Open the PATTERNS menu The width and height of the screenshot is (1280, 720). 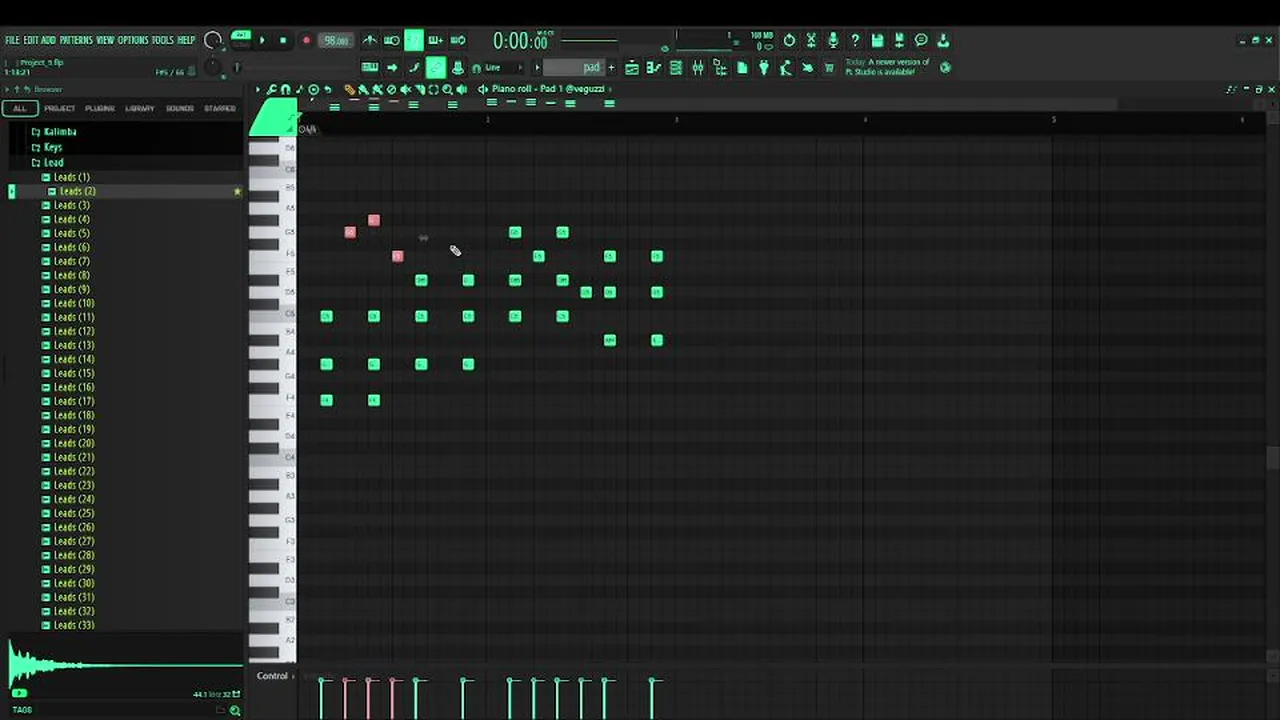coord(76,40)
